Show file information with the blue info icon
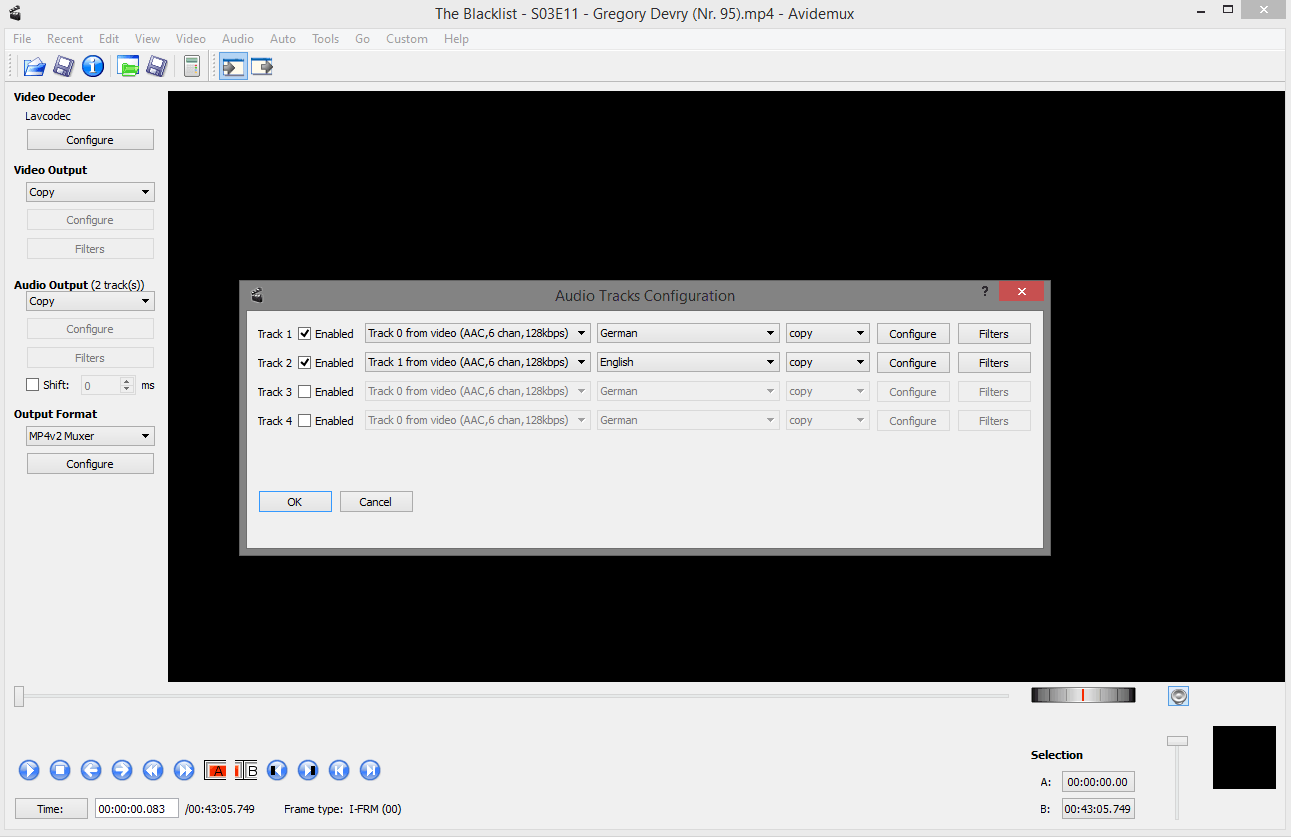The height and width of the screenshot is (837, 1291). 93,67
